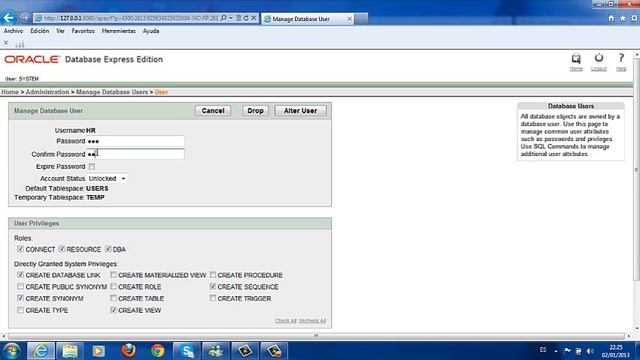
Task: Uncheck the CONNECT role checkbox
Action: coord(20,249)
